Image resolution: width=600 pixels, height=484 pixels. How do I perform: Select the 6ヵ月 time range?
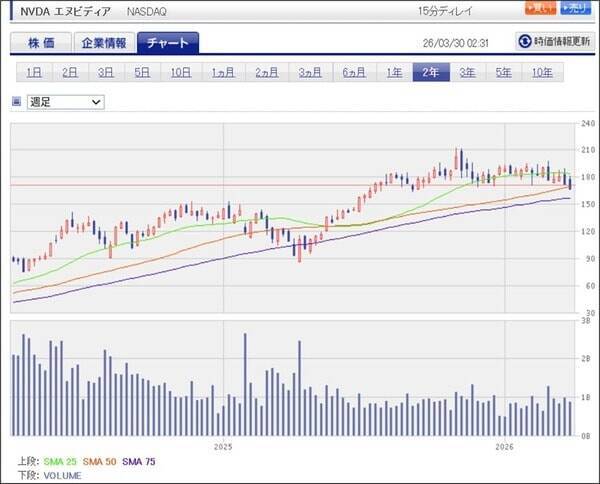pos(353,72)
